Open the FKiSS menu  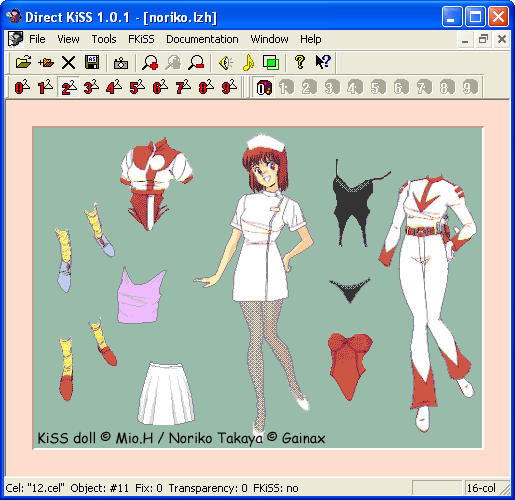(141, 39)
